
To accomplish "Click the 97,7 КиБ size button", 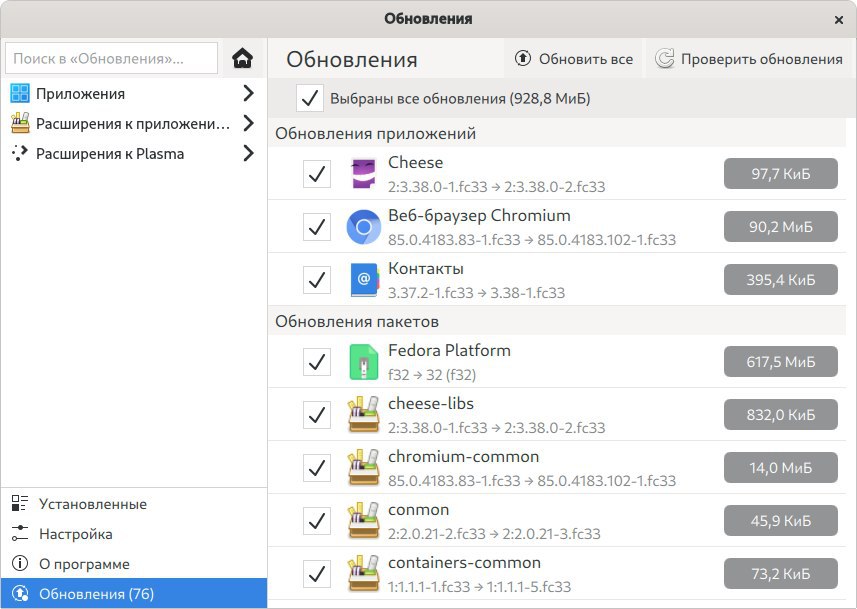I will click(780, 174).
